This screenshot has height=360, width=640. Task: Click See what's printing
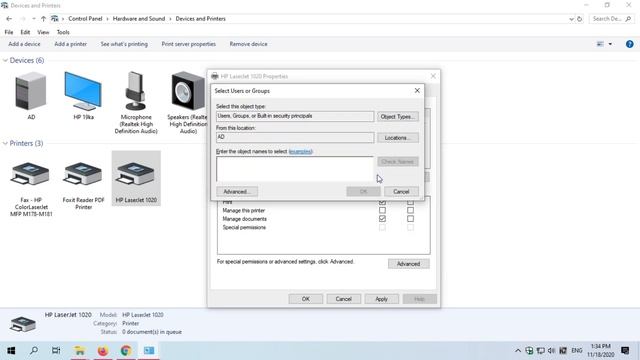(124, 44)
